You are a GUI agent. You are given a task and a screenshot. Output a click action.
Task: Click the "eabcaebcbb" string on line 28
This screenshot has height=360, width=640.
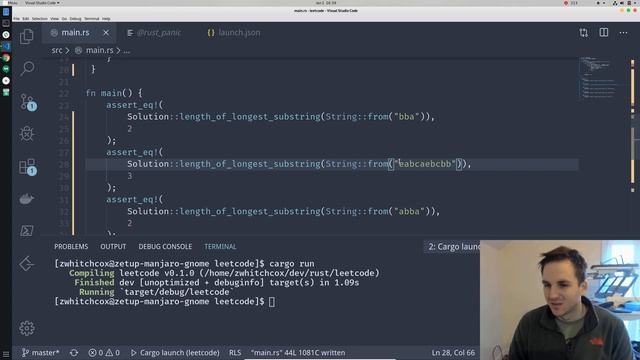pos(424,164)
